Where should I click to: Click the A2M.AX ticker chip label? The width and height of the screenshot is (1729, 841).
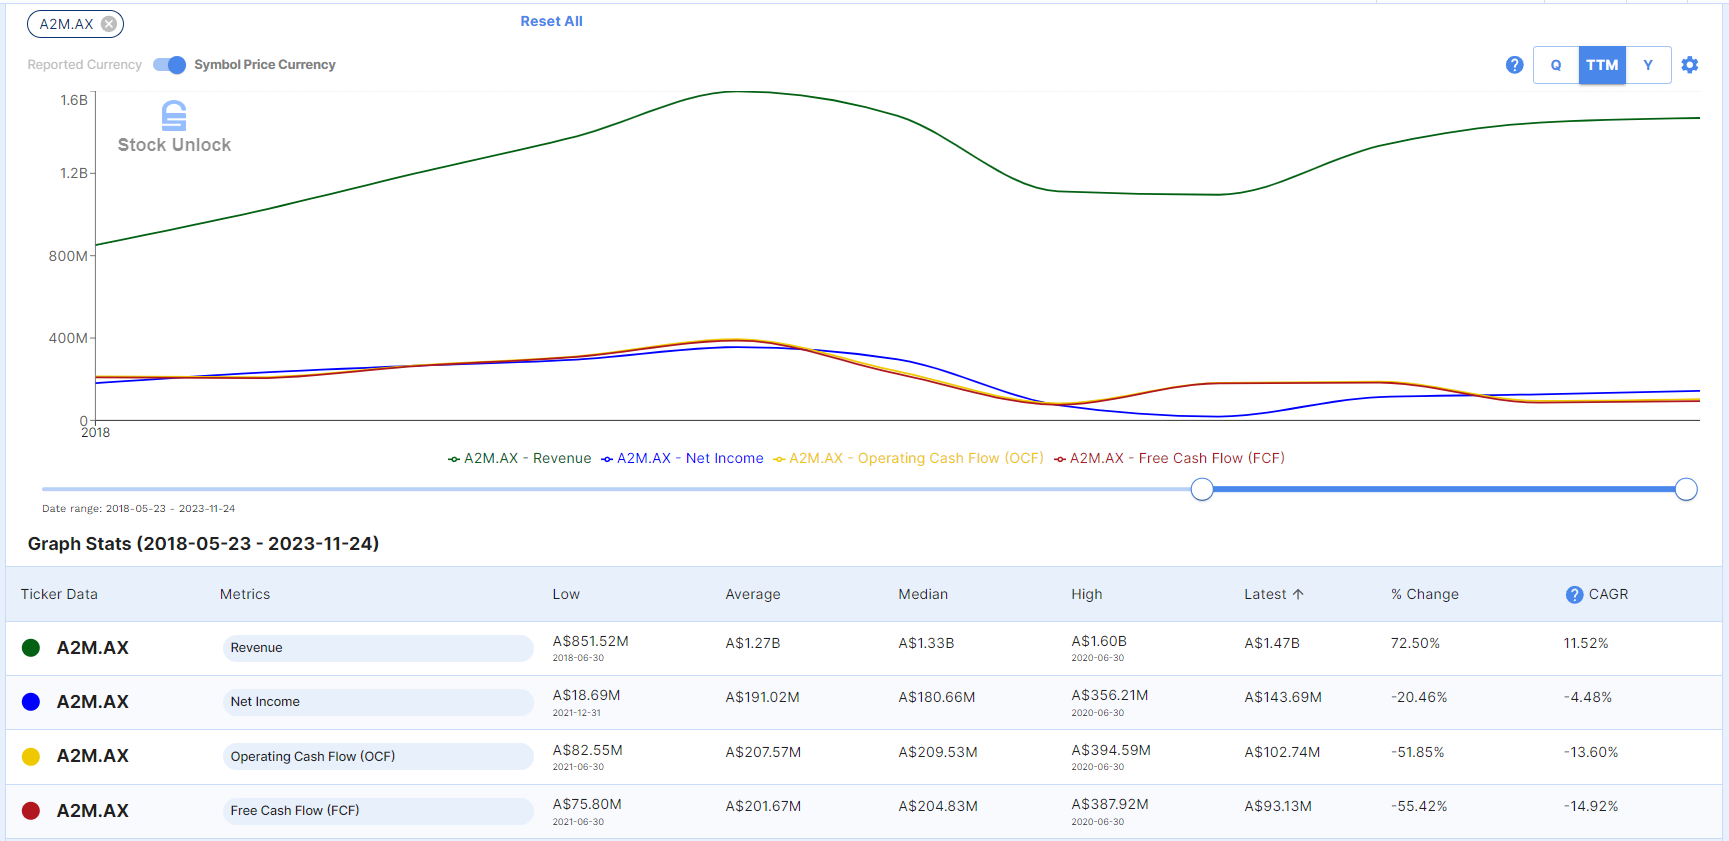(x=66, y=24)
